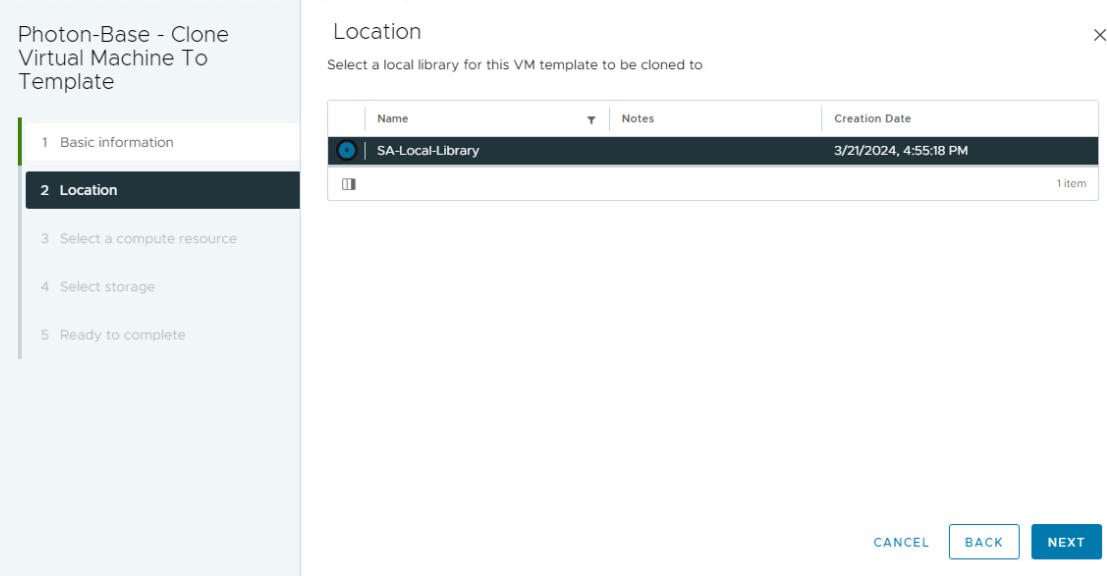
Task: Select step 5 Ready to complete
Action: [x=162, y=335]
